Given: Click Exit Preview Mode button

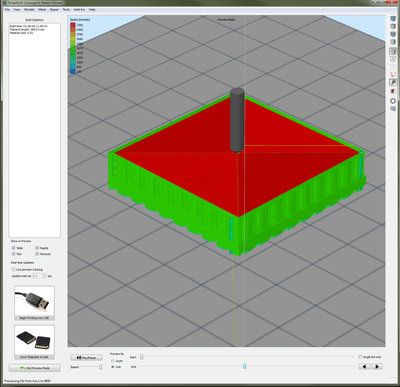Looking at the screenshot, I should [x=35, y=368].
